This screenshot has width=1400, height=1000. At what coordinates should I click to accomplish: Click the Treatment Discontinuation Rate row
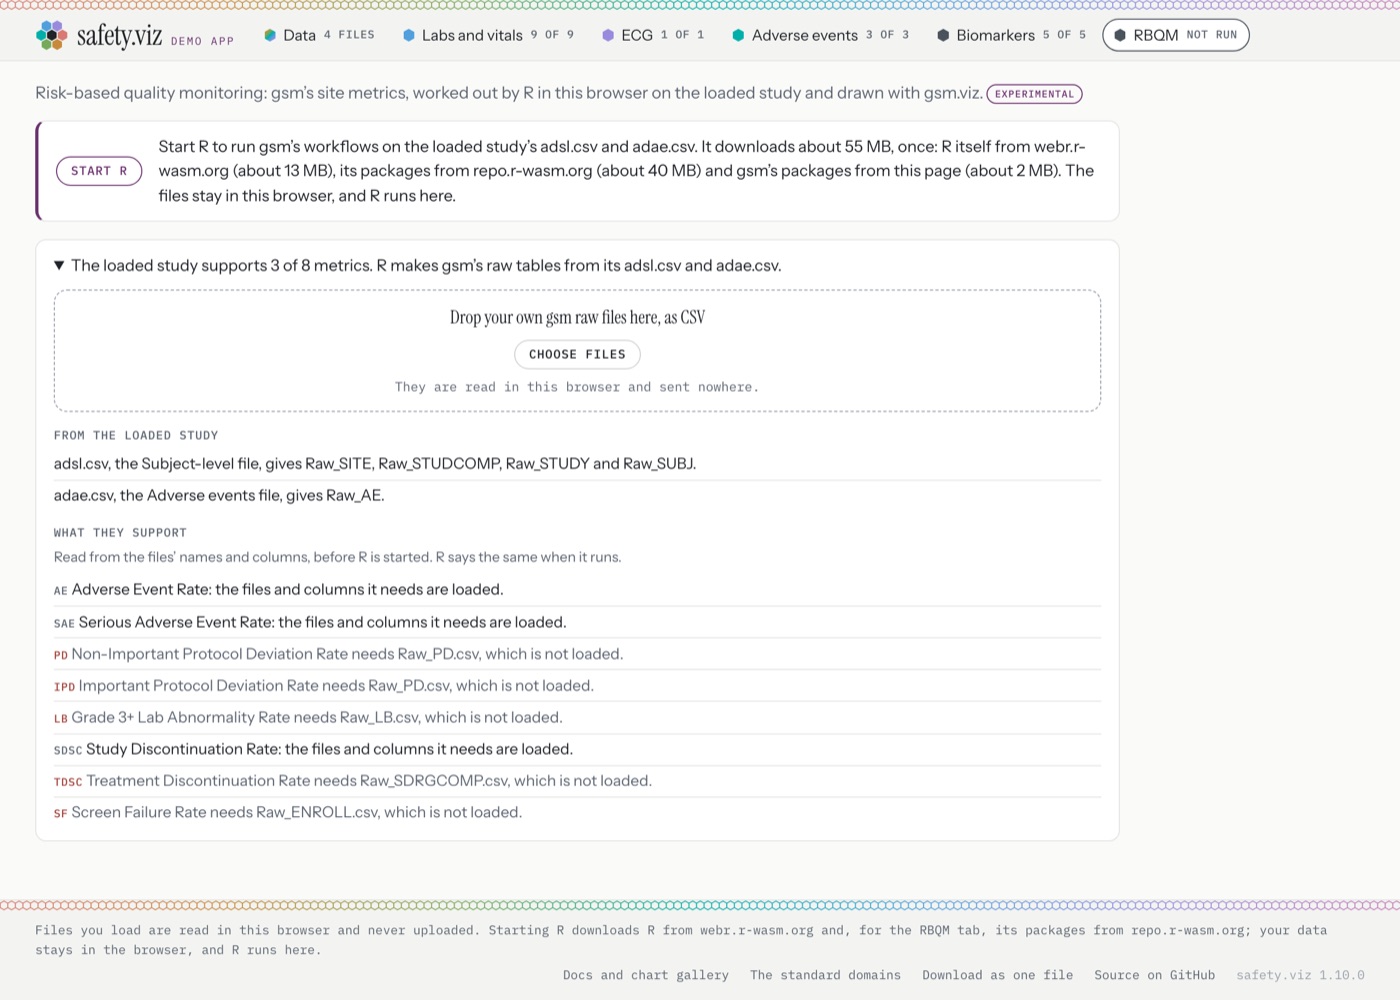(577, 781)
